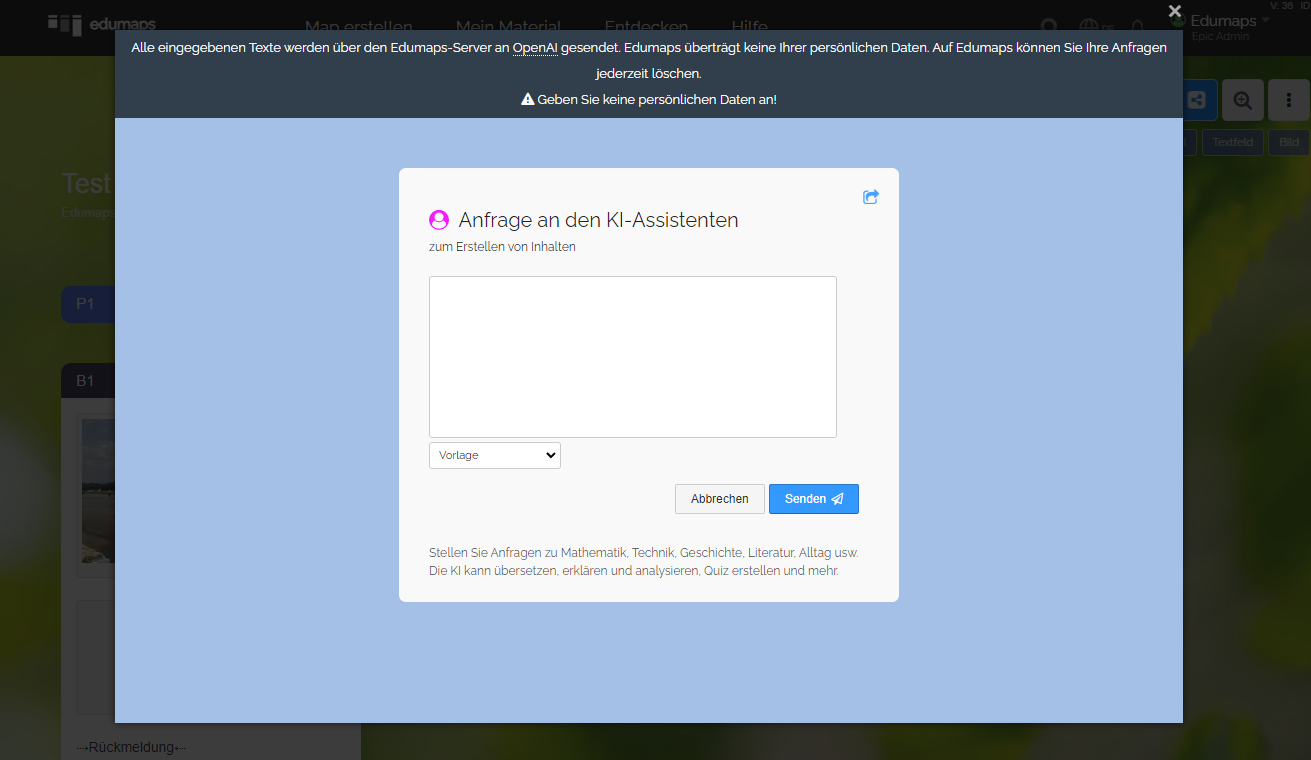1311x760 pixels.
Task: Click the edumaps logo in header
Action: tap(102, 24)
